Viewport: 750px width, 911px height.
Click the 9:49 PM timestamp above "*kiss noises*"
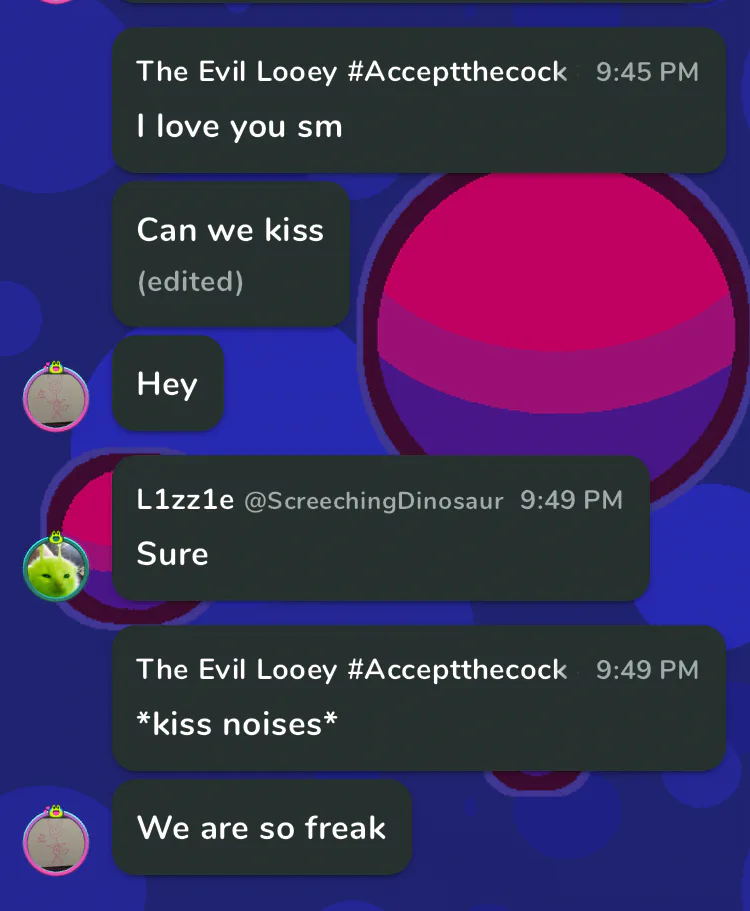[x=647, y=670]
